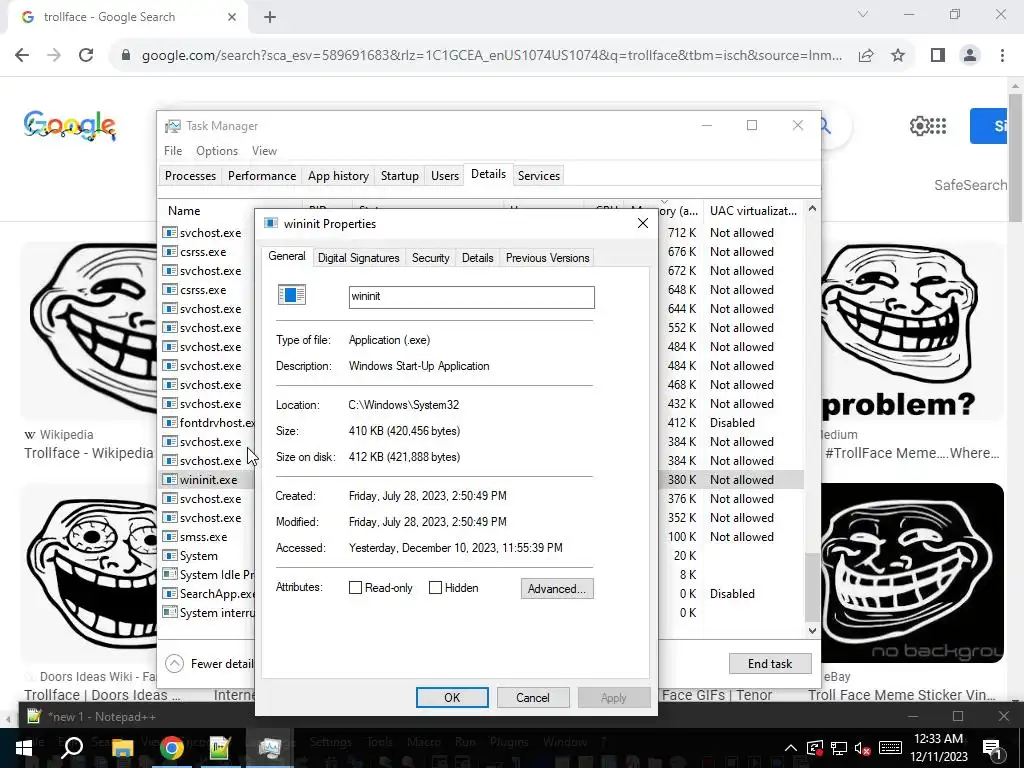Screen dimensions: 1024x768
Task: Click the network tray icon
Action: (x=839, y=748)
